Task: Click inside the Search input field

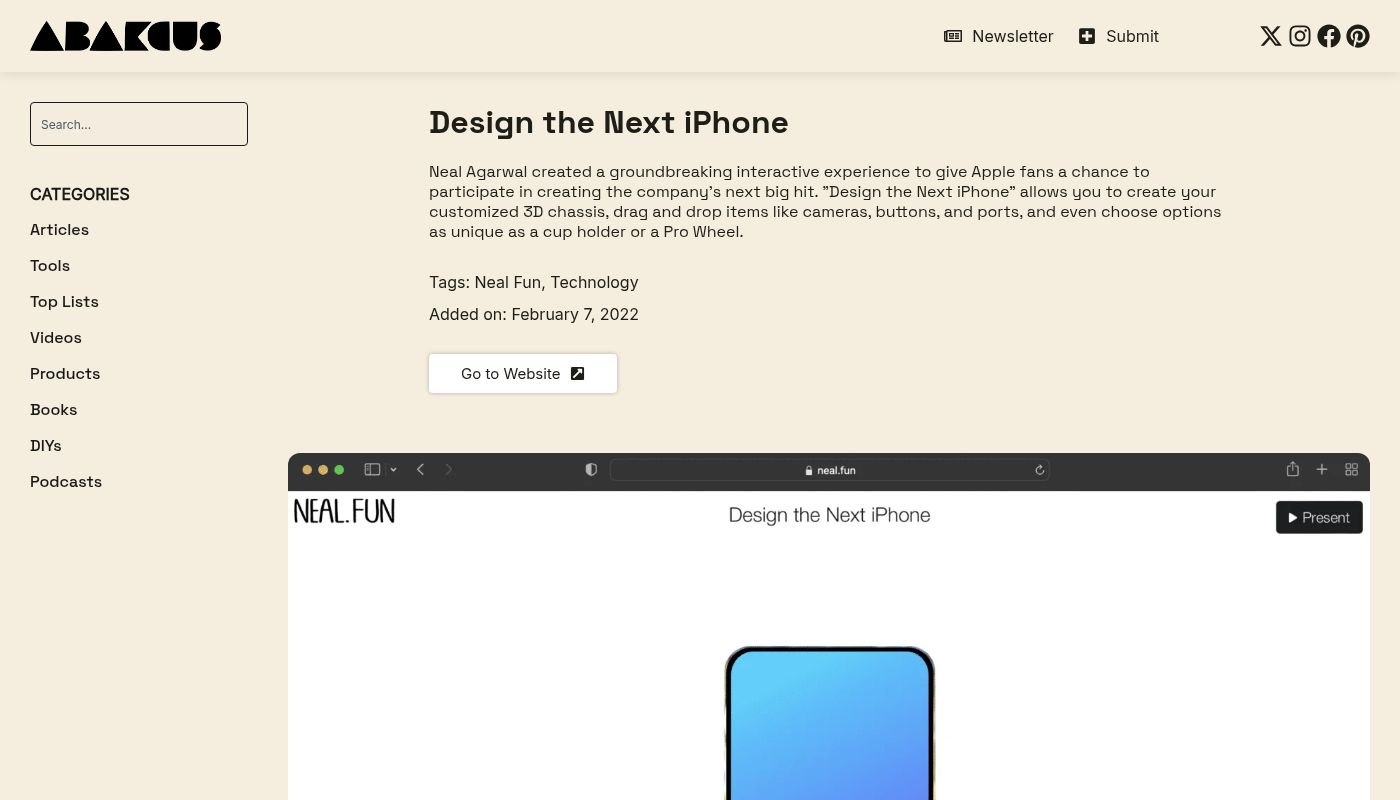Action: point(139,124)
